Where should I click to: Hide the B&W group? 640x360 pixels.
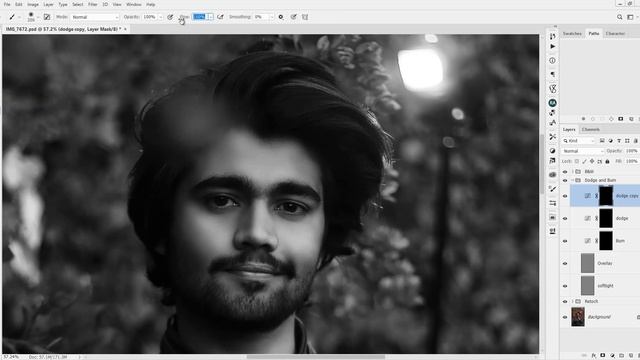(565, 172)
